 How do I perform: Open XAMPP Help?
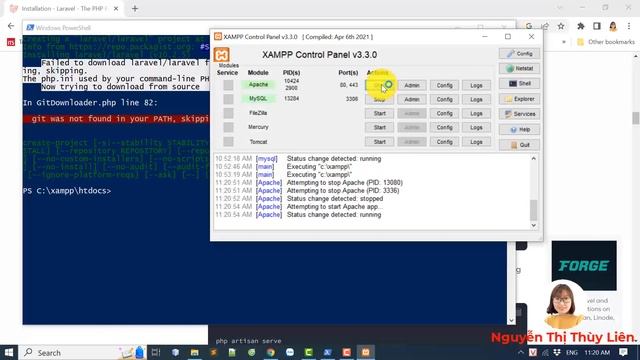pos(519,129)
